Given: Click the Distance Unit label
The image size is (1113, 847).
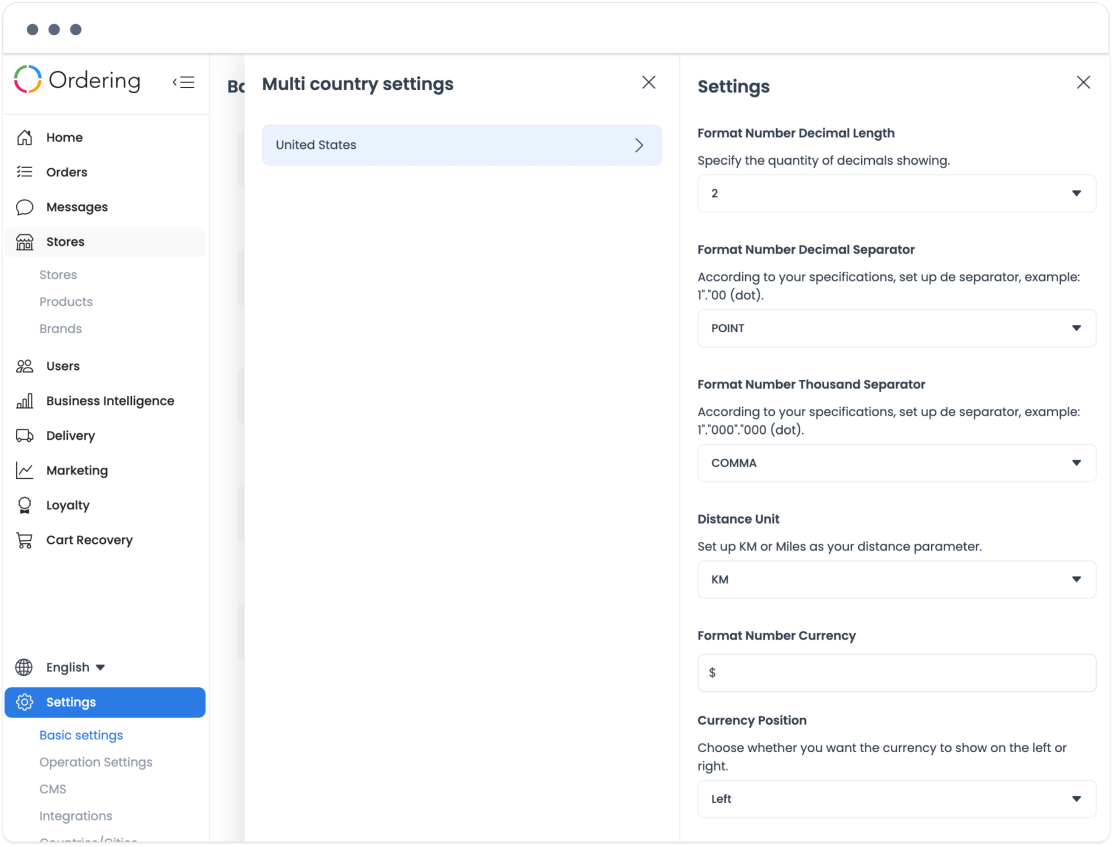Looking at the screenshot, I should pos(738,519).
